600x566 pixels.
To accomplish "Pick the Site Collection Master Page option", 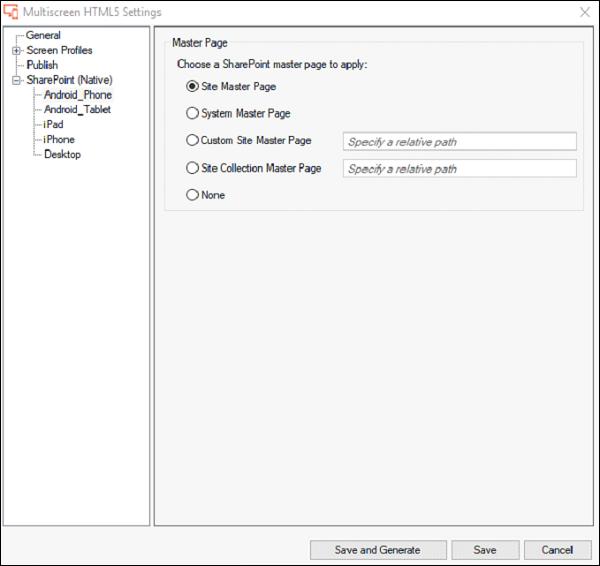I will pyautogui.click(x=192, y=168).
